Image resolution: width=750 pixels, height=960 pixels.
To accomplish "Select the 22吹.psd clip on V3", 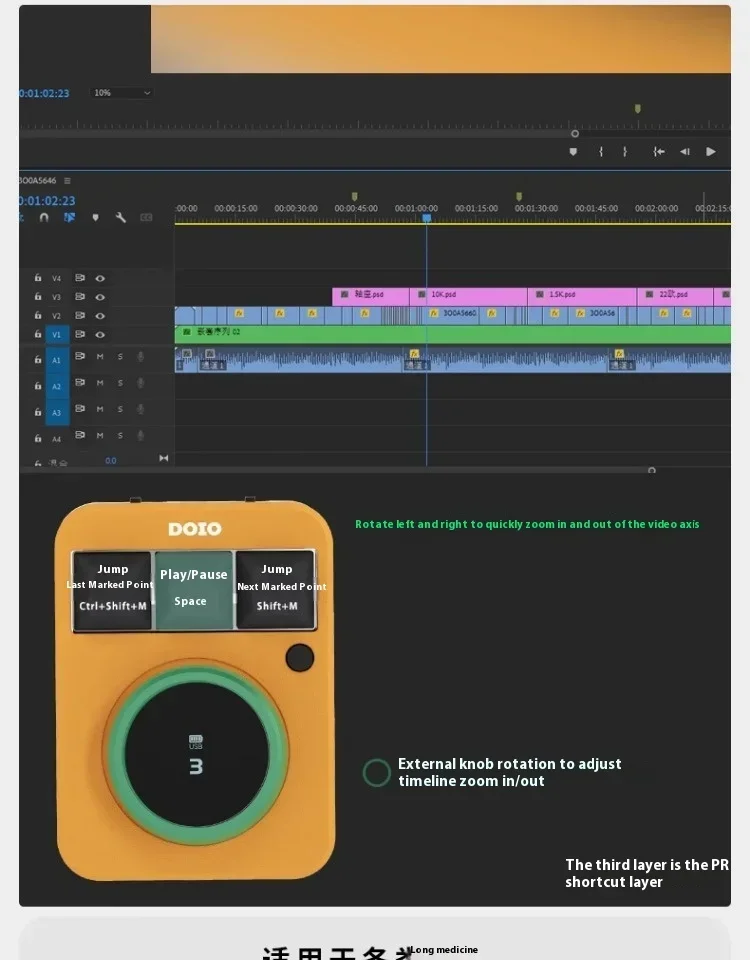I will click(x=675, y=296).
